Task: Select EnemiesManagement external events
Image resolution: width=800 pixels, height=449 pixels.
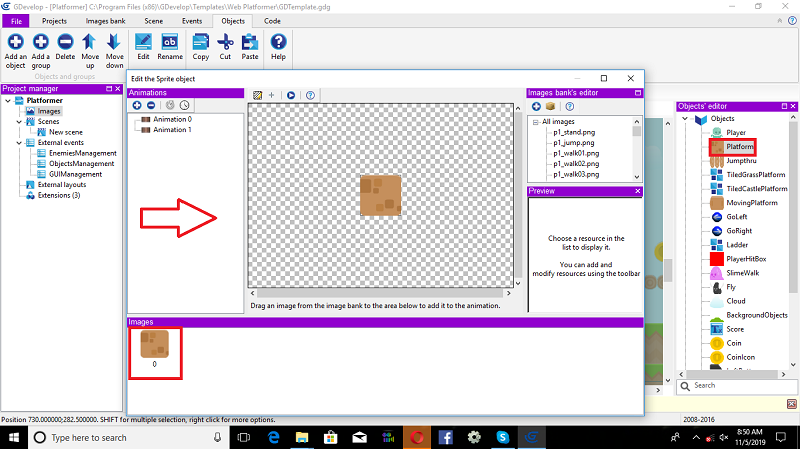Action: pyautogui.click(x=83, y=153)
